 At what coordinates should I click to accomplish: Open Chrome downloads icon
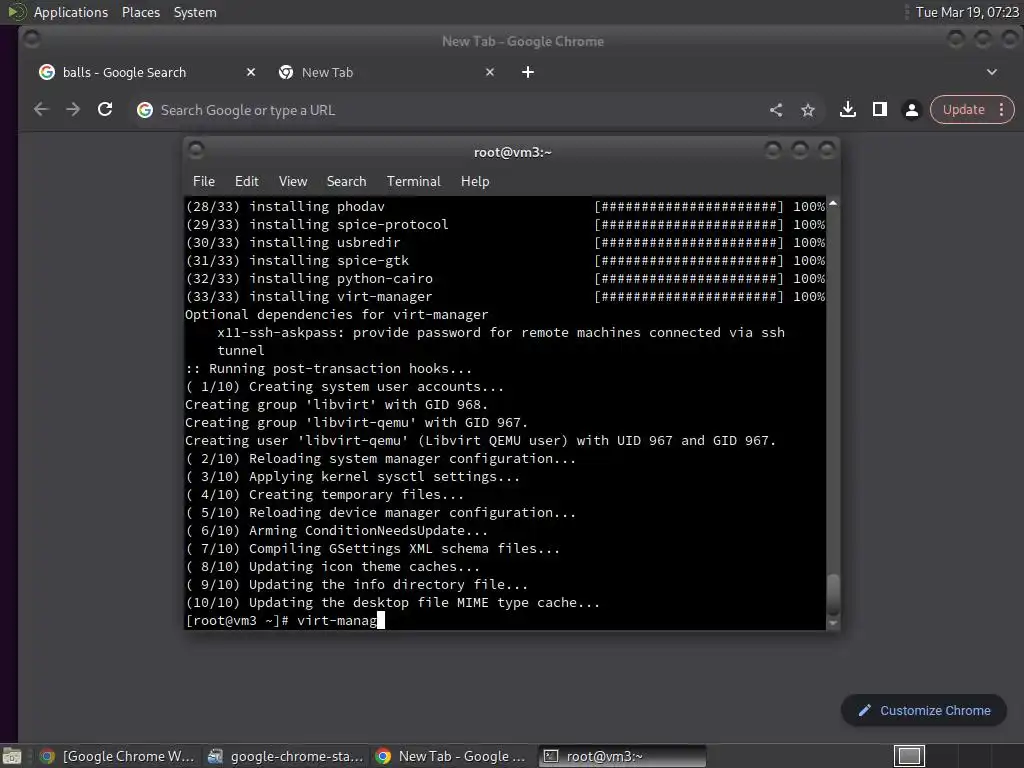848,110
